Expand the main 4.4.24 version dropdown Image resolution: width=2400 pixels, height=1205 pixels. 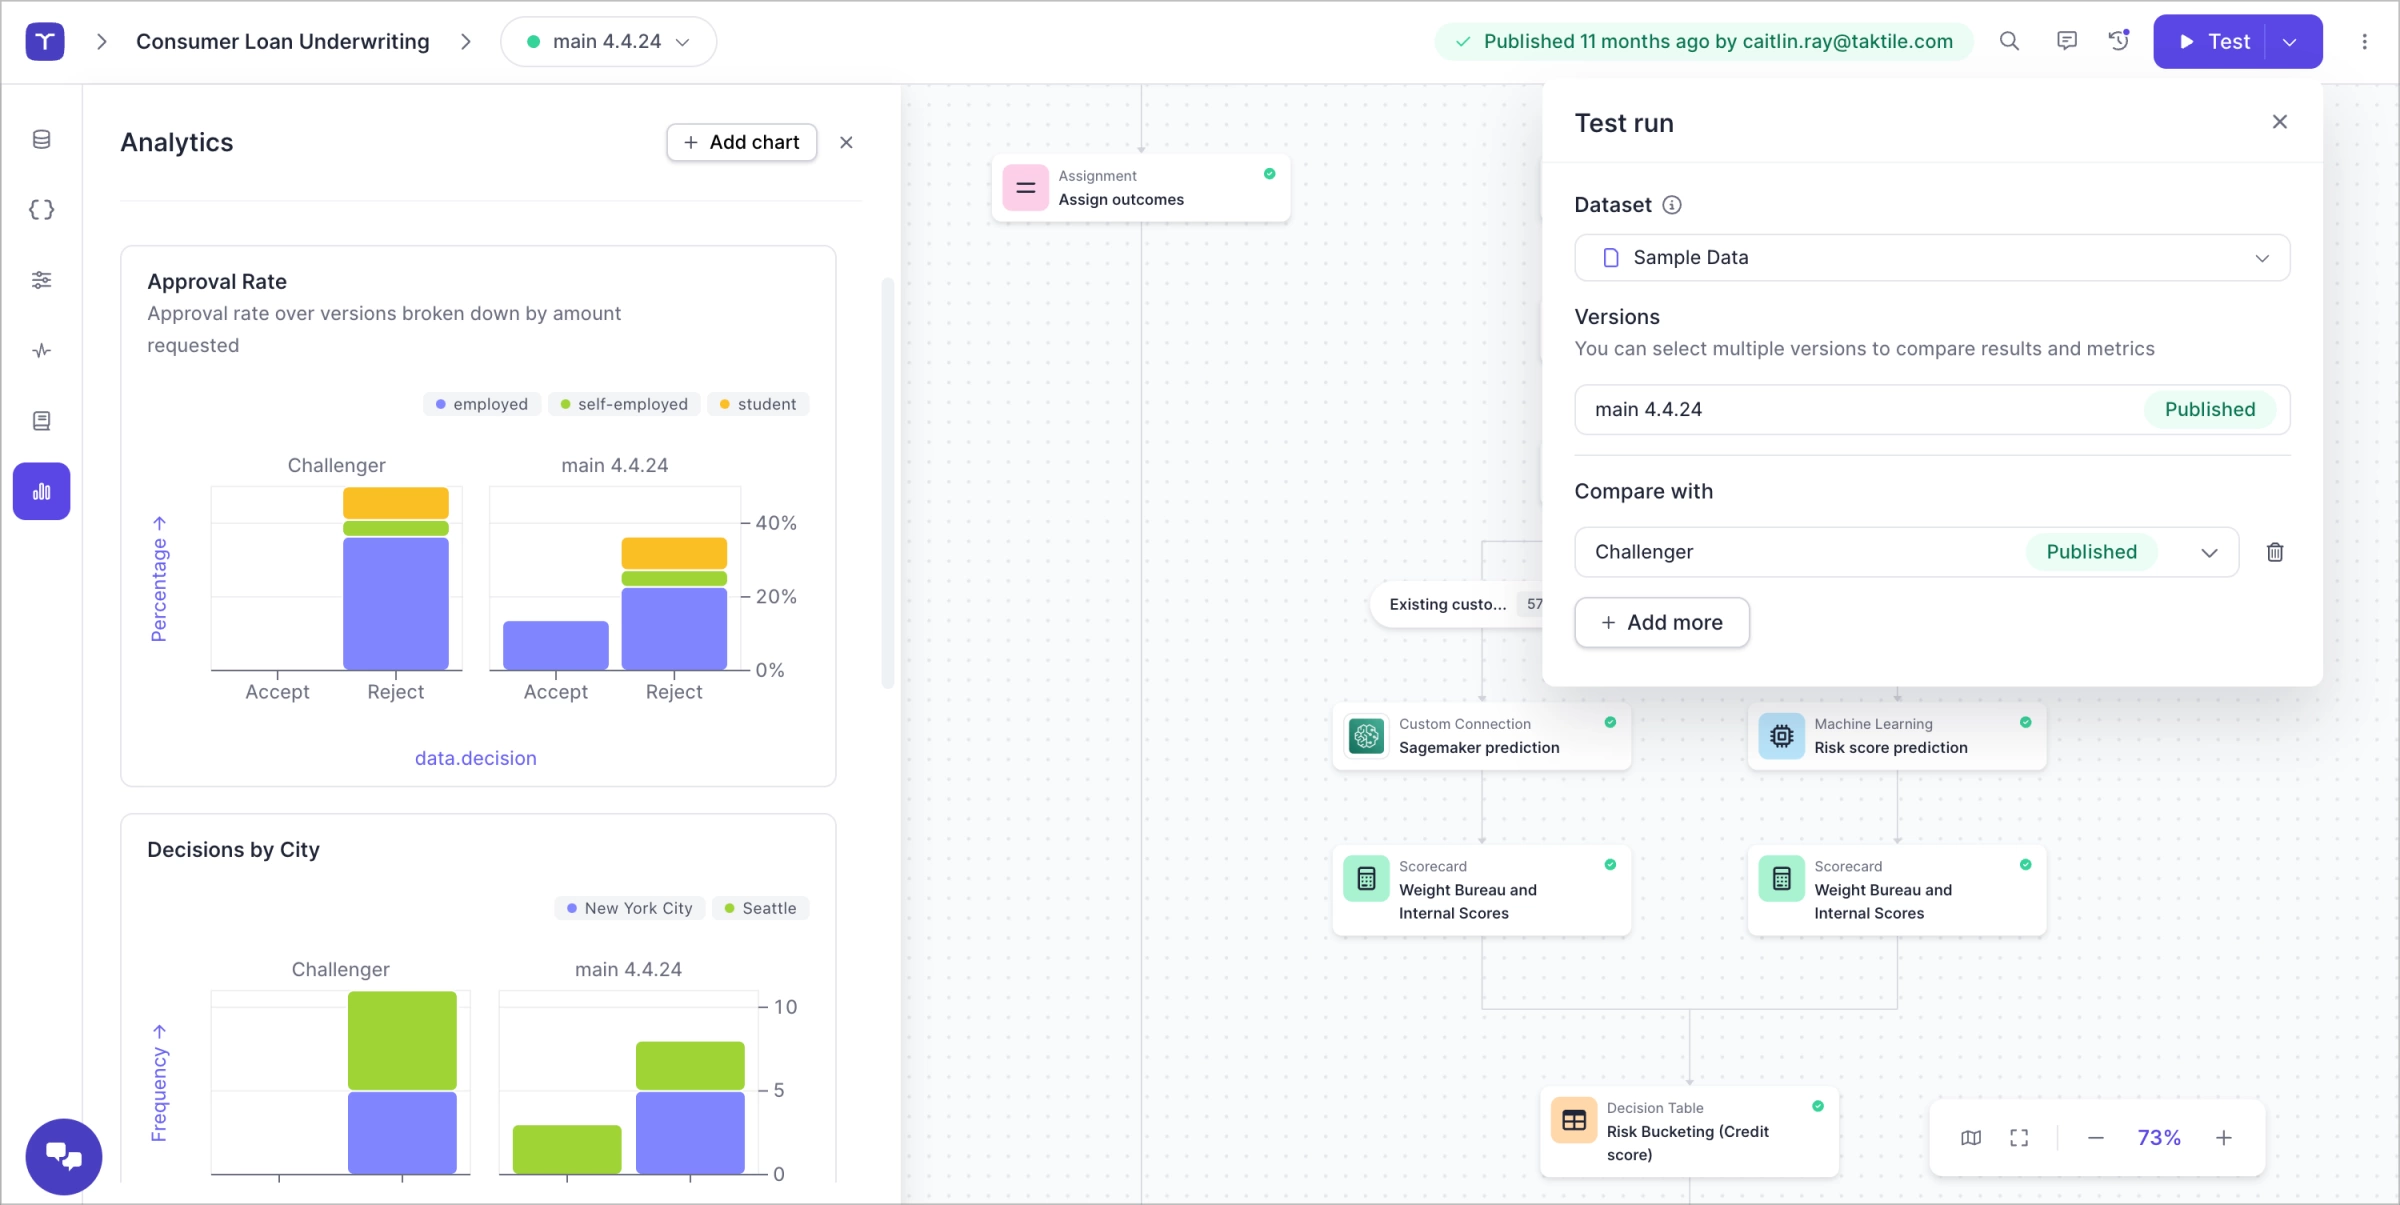click(608, 42)
